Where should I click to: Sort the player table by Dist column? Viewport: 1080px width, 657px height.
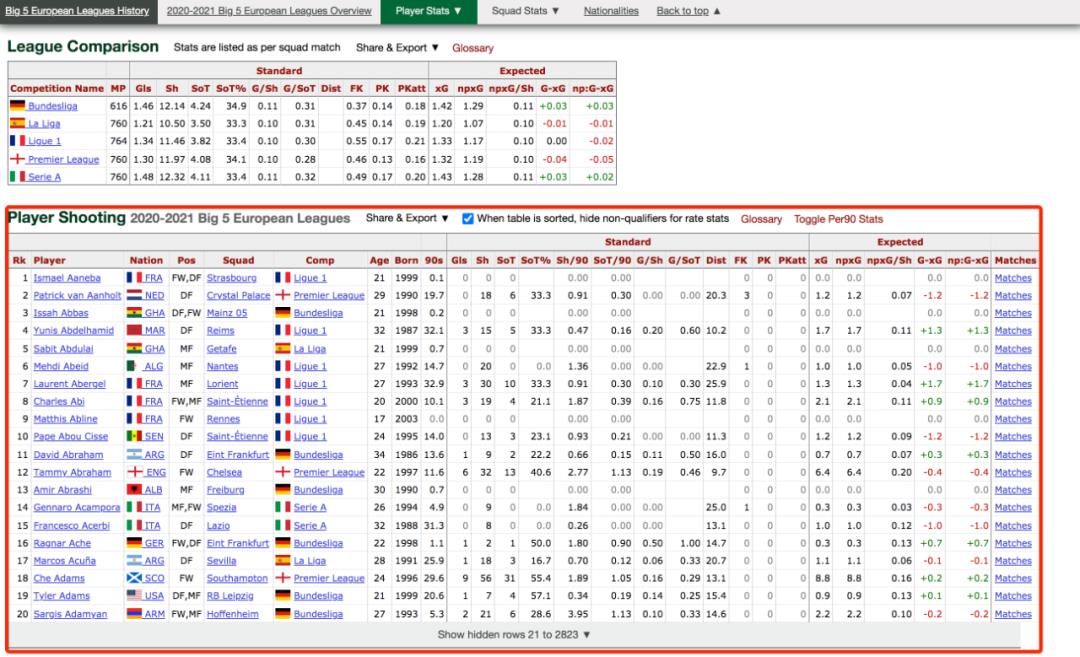tap(716, 260)
